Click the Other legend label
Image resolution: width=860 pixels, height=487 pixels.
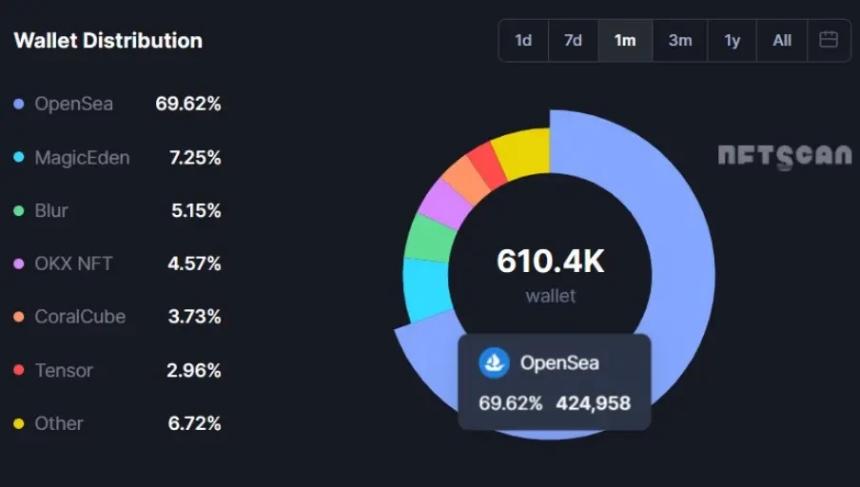[59, 423]
